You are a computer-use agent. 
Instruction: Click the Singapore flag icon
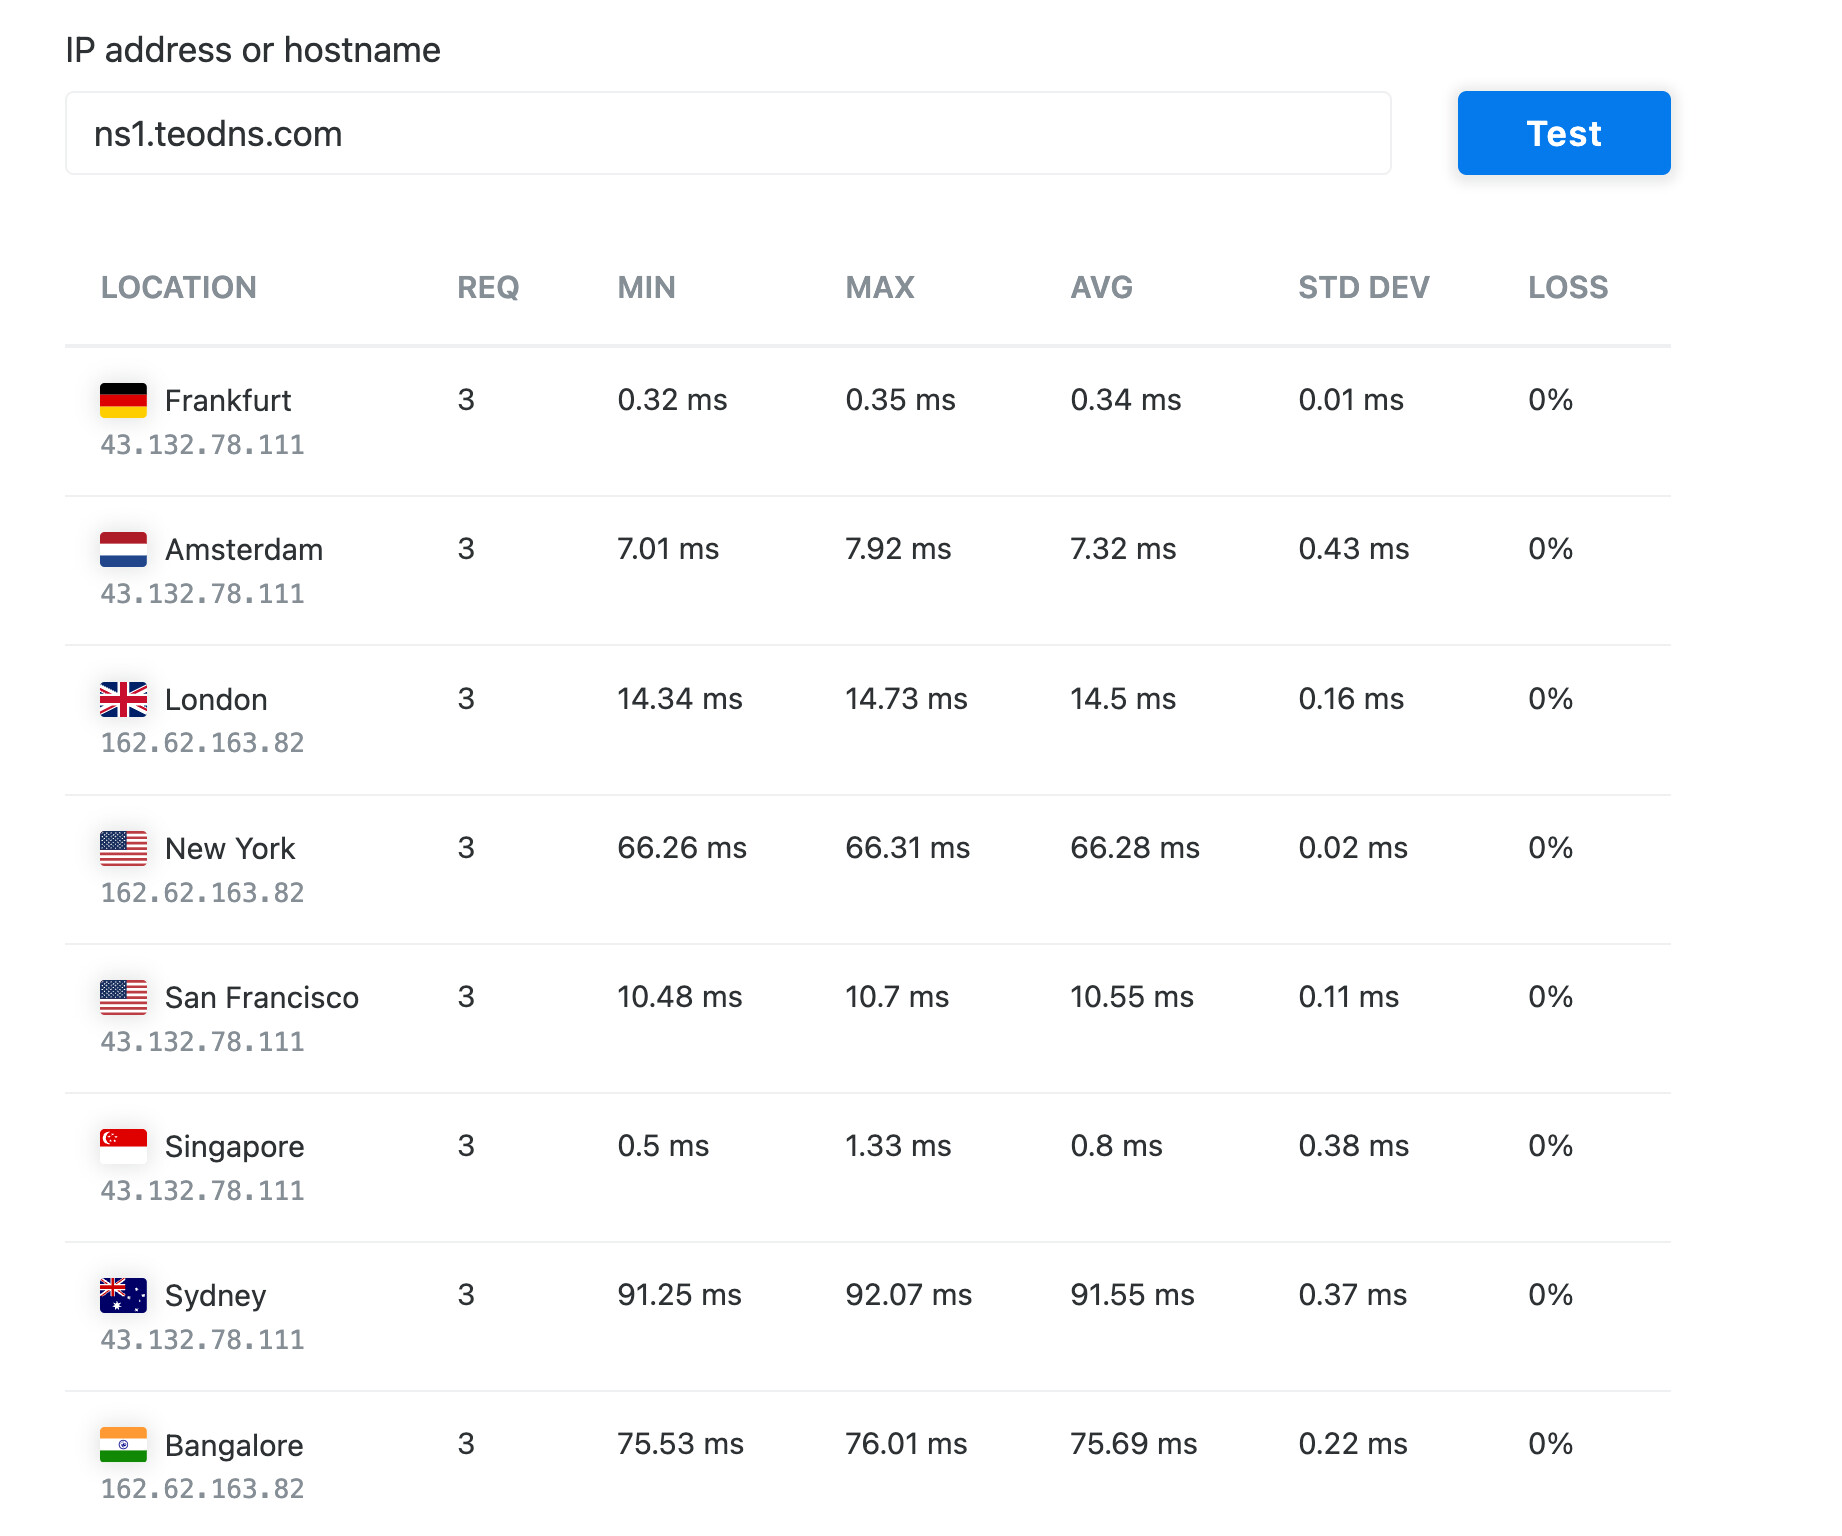coord(123,1146)
